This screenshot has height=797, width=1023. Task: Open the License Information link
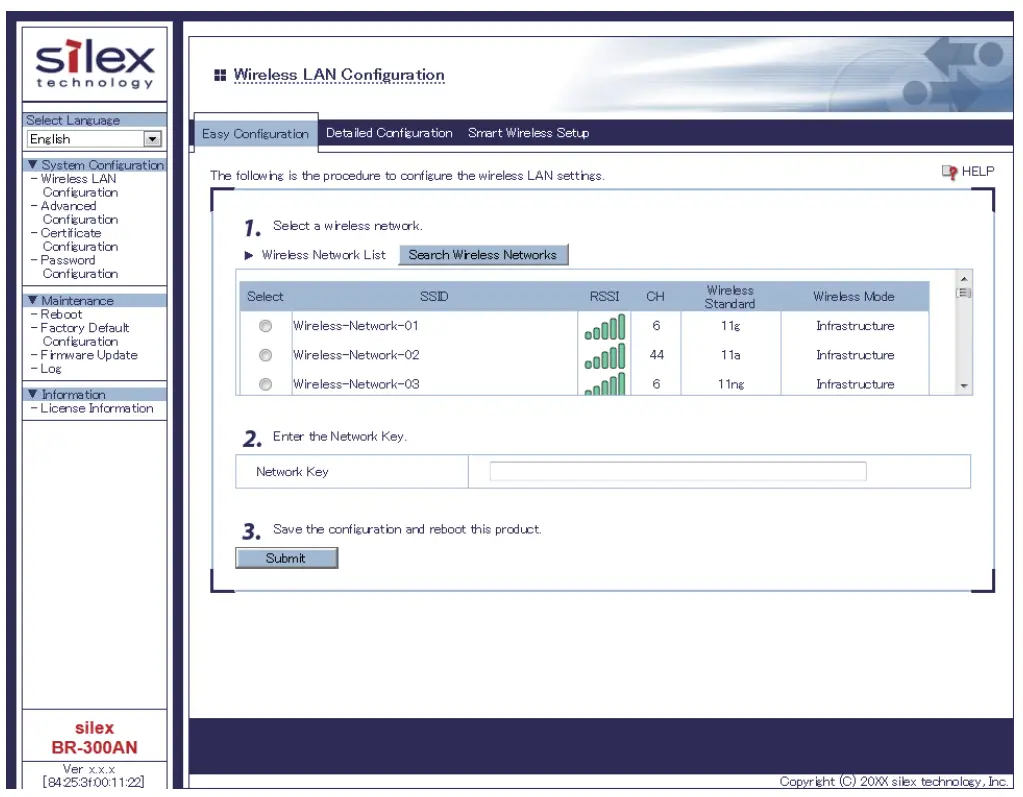[x=97, y=408]
